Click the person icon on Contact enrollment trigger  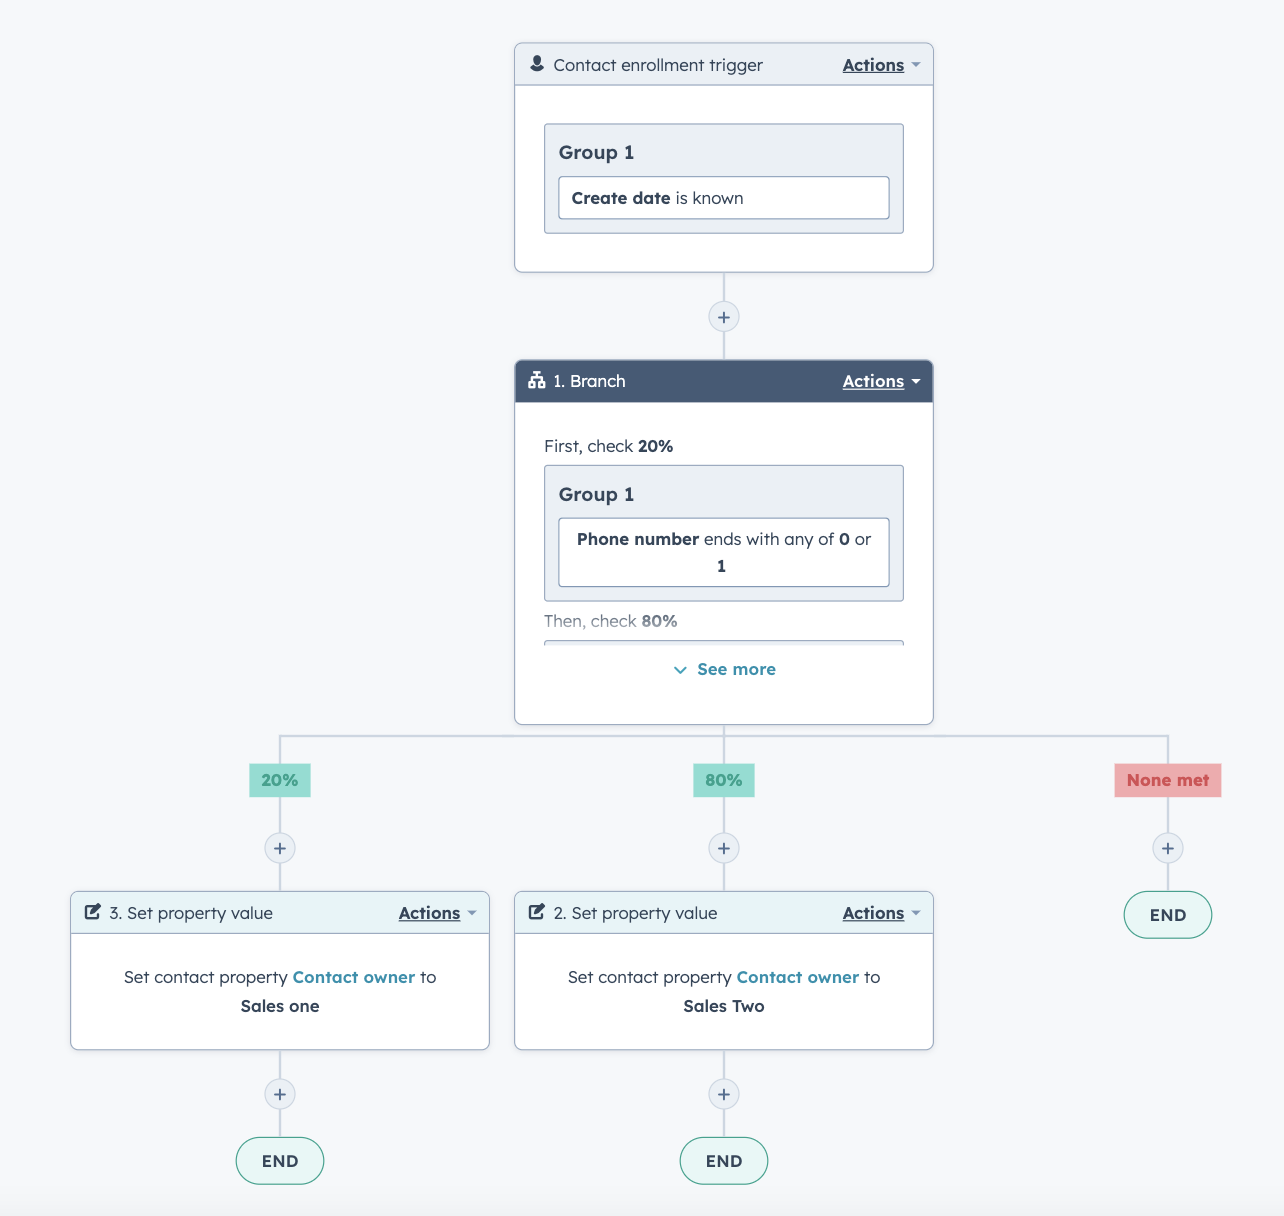click(x=537, y=64)
